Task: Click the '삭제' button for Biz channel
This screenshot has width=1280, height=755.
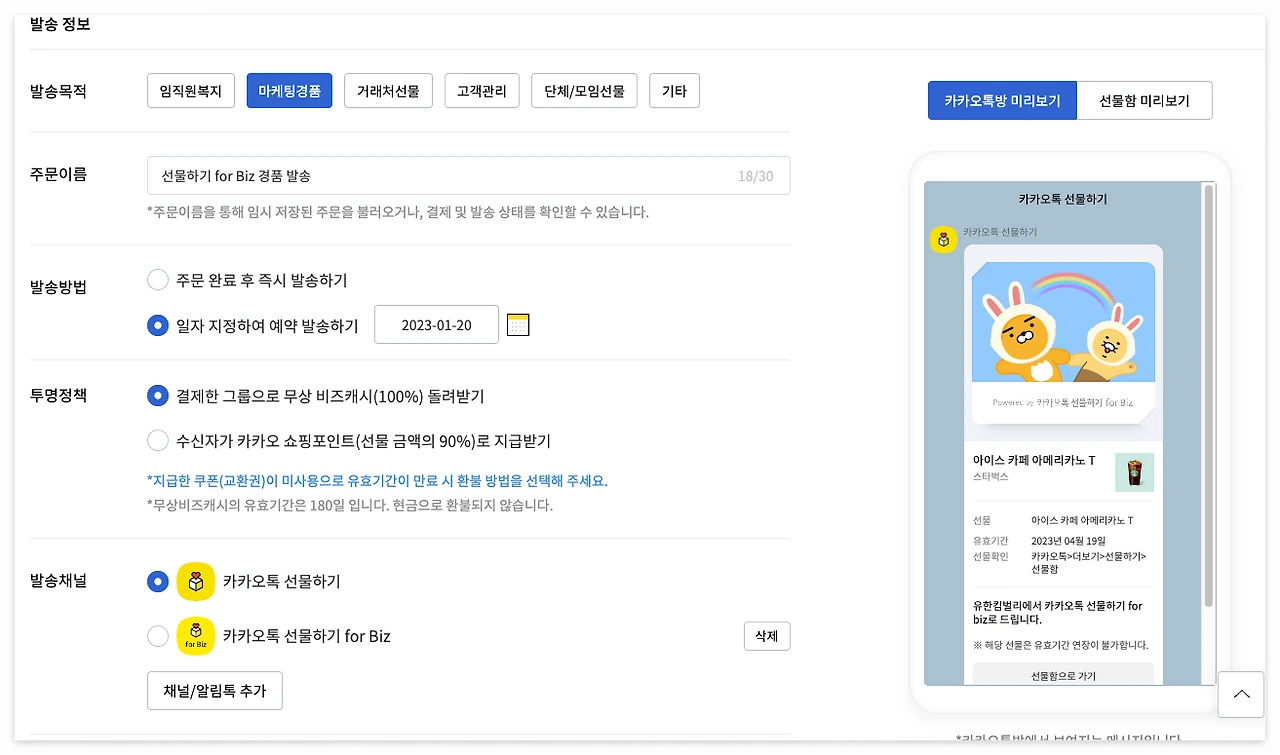Action: pyautogui.click(x=767, y=636)
